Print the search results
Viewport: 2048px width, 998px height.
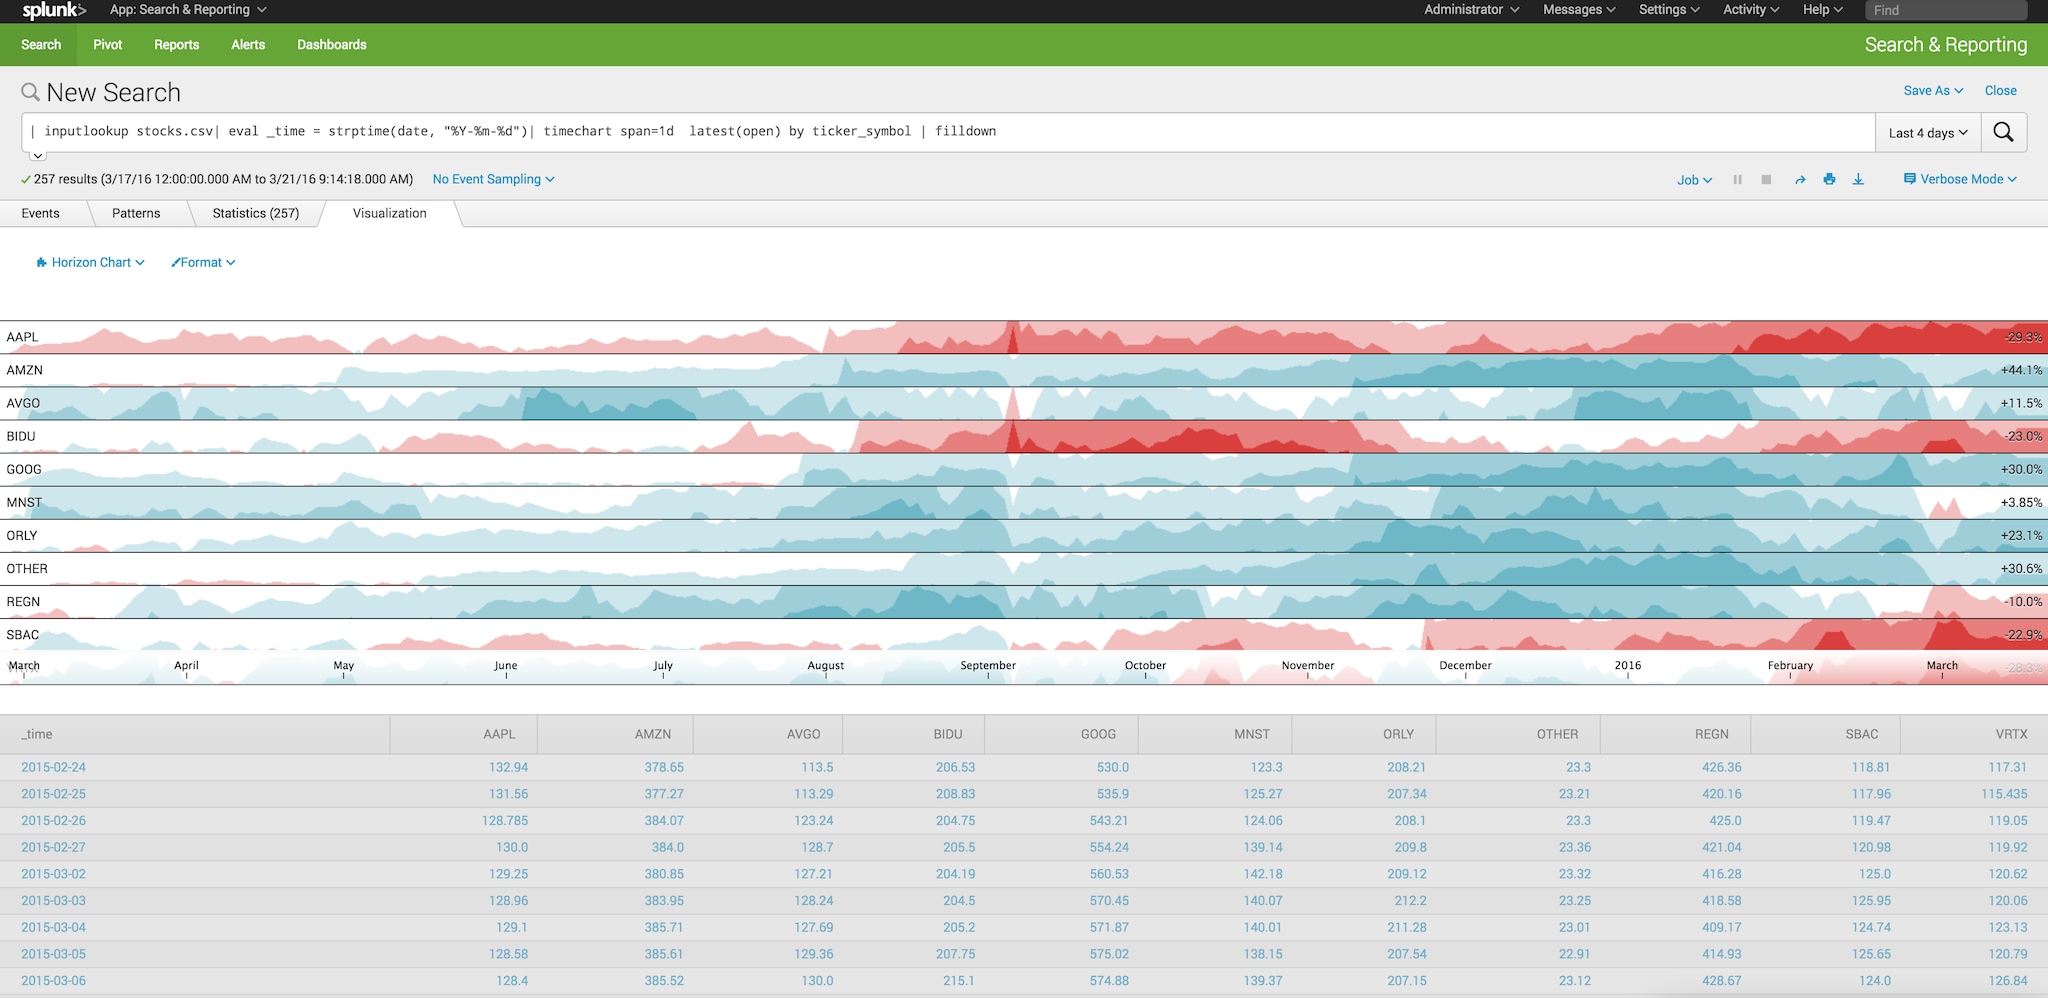pos(1829,180)
